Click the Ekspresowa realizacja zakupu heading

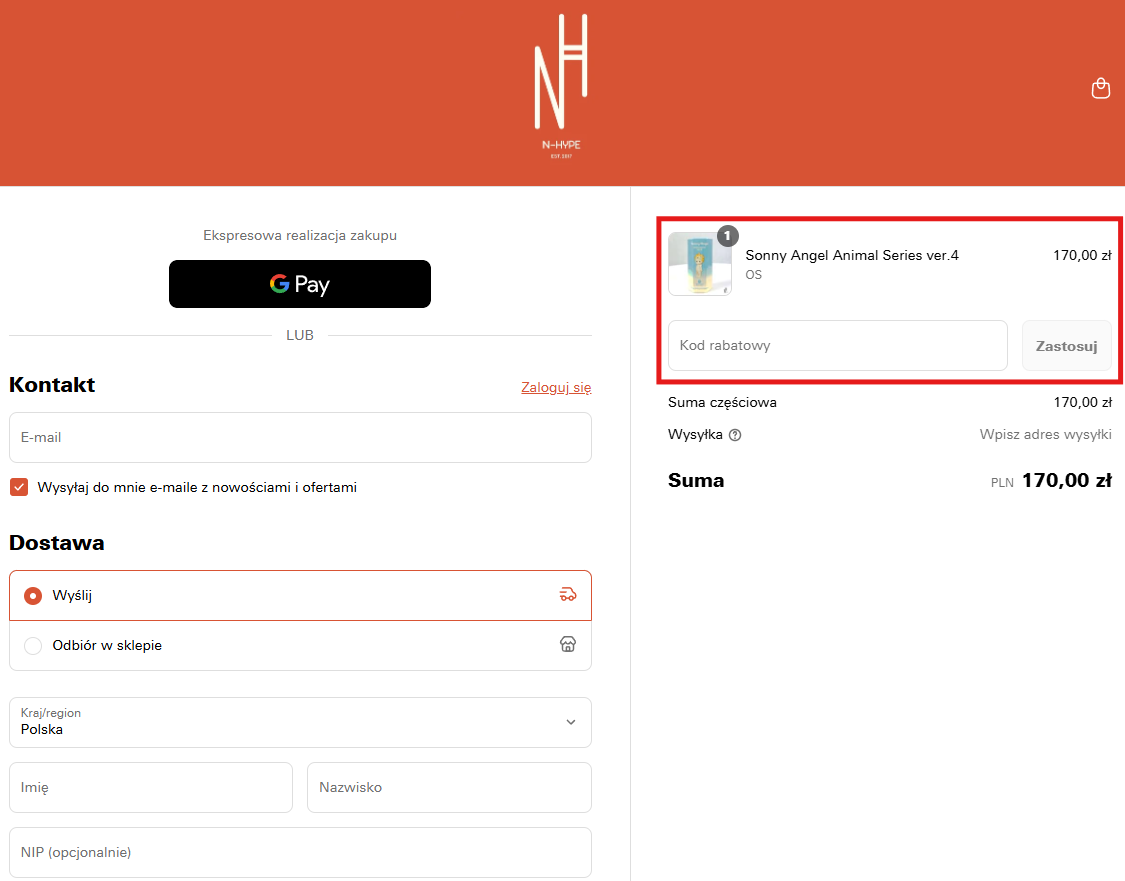(300, 235)
